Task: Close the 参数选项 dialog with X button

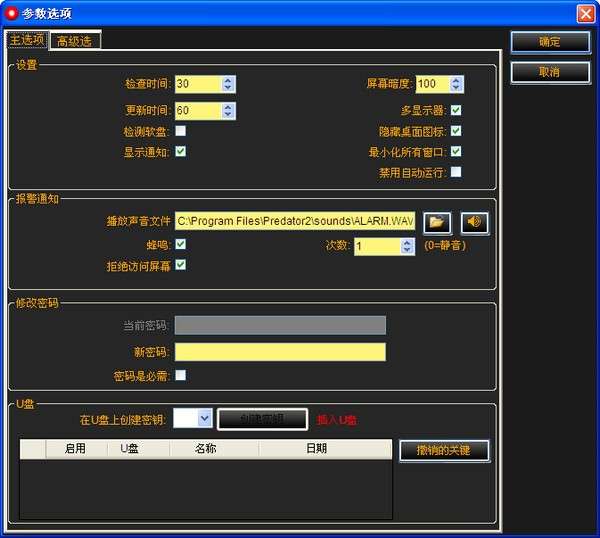Action: click(x=585, y=14)
